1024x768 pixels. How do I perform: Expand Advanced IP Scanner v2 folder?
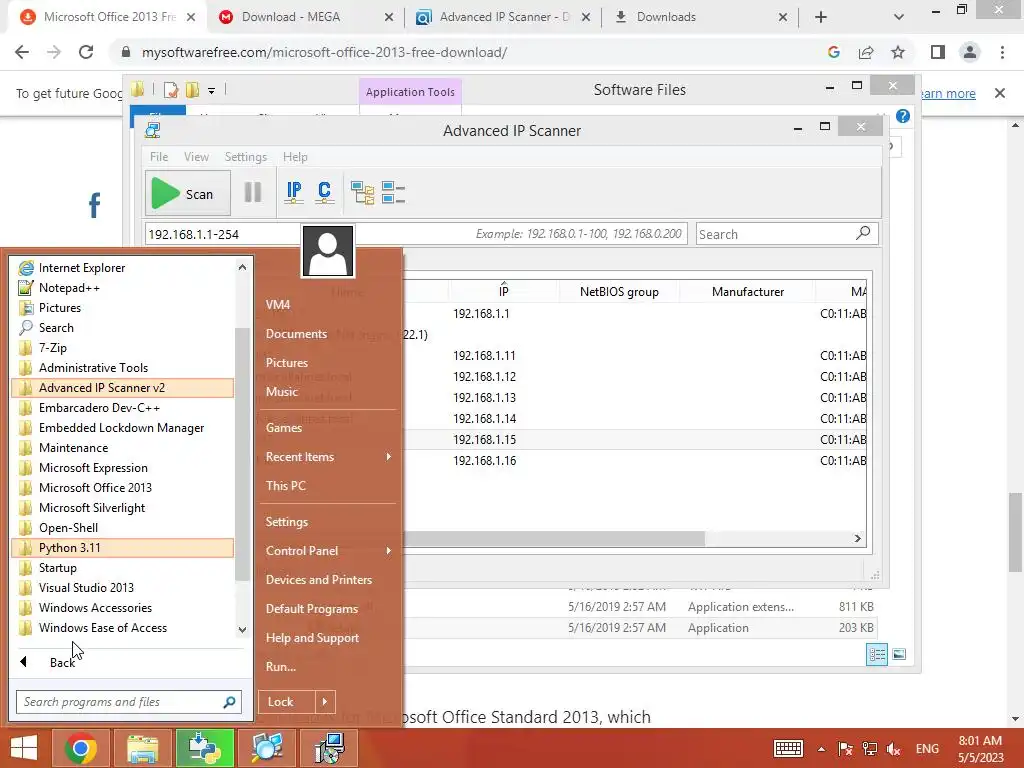(x=122, y=388)
